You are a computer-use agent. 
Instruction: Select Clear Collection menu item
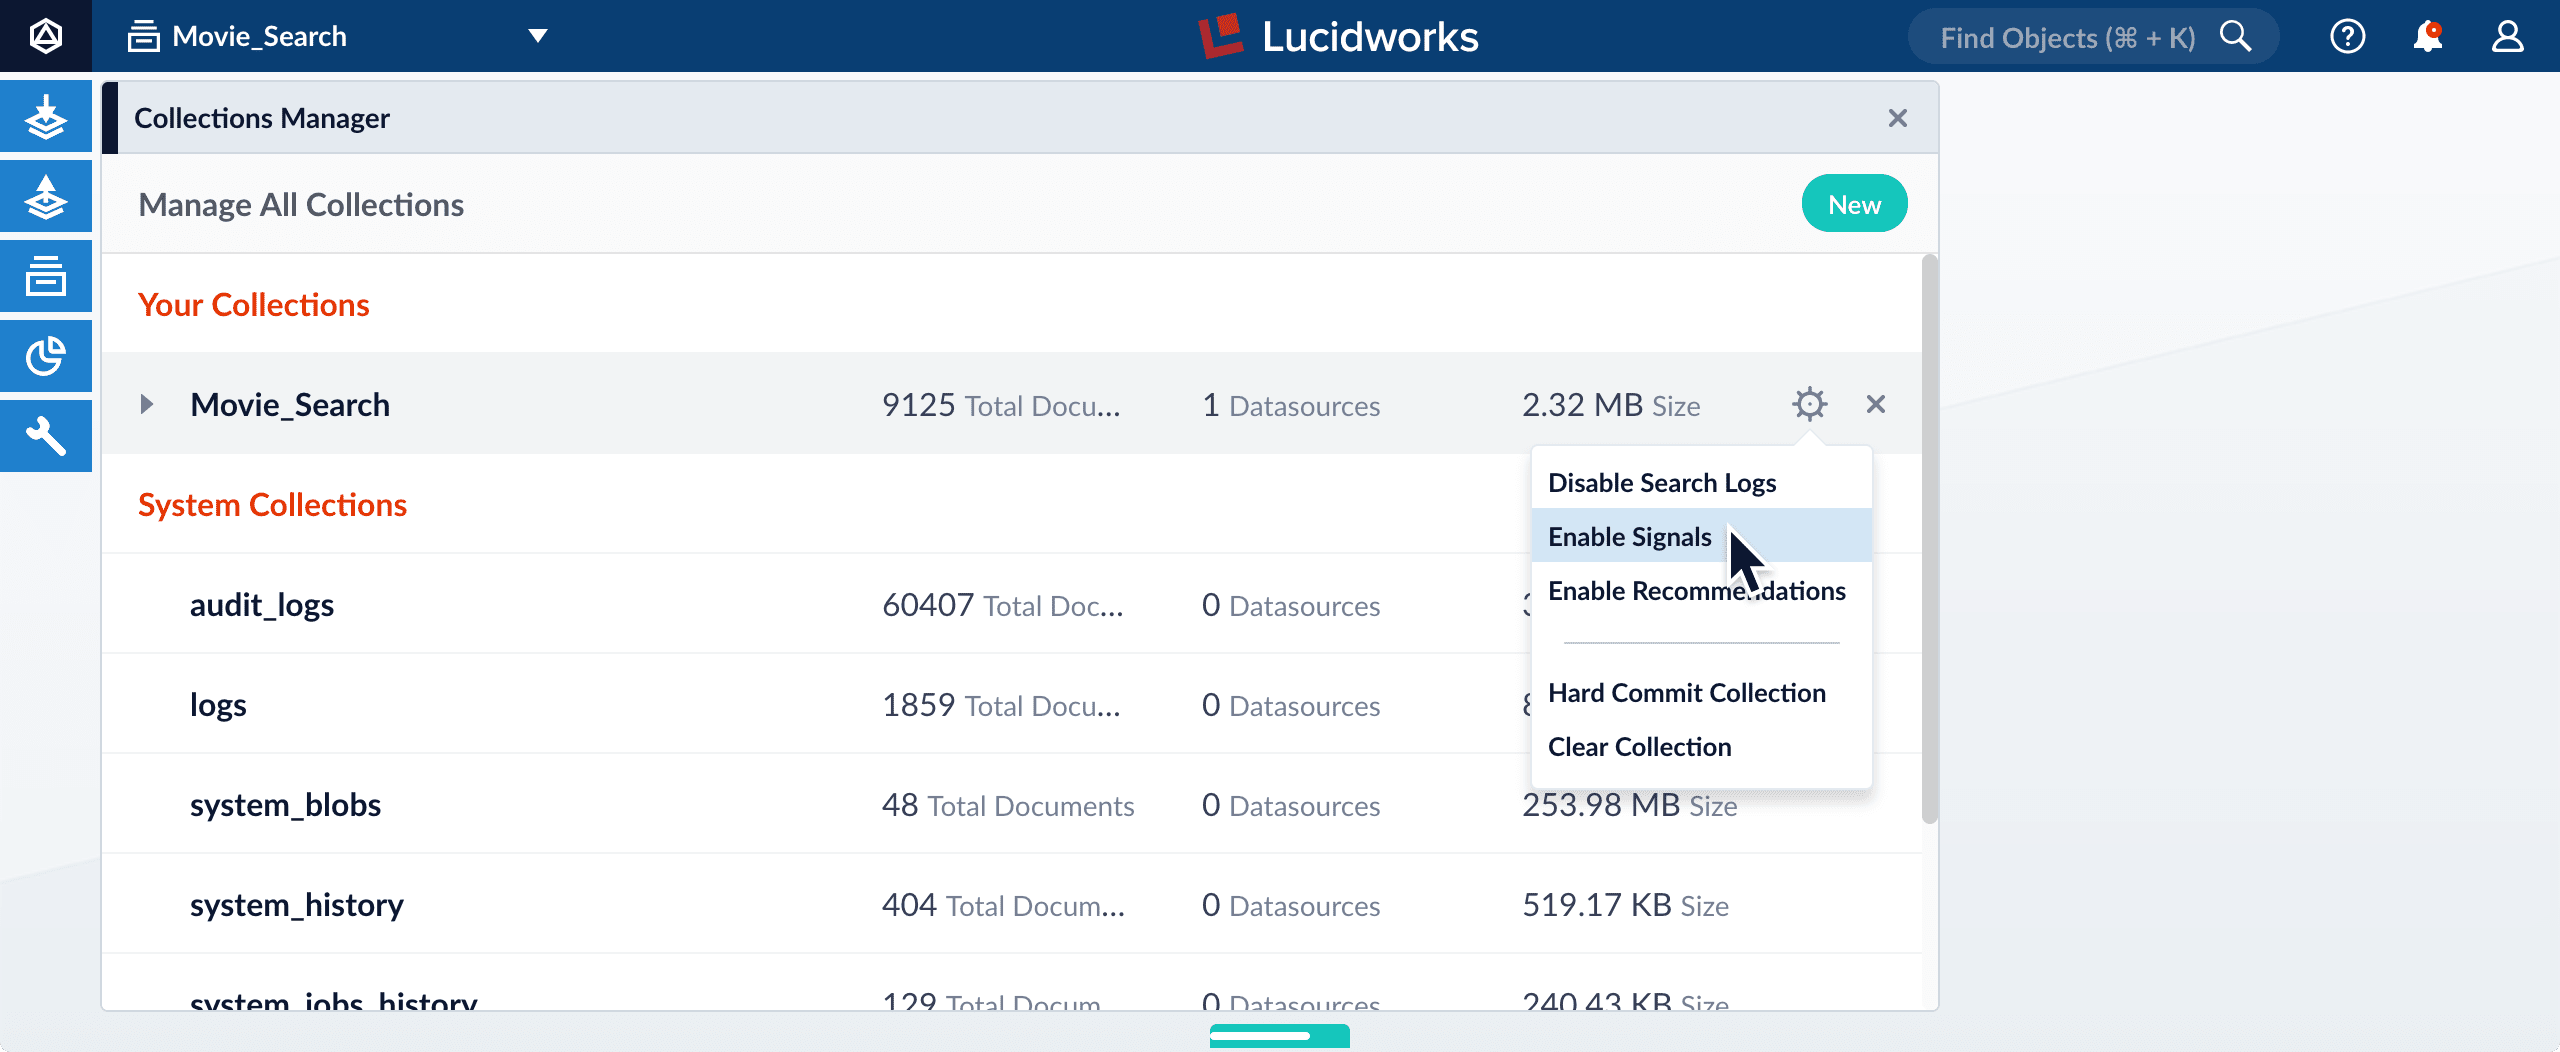1701,747
